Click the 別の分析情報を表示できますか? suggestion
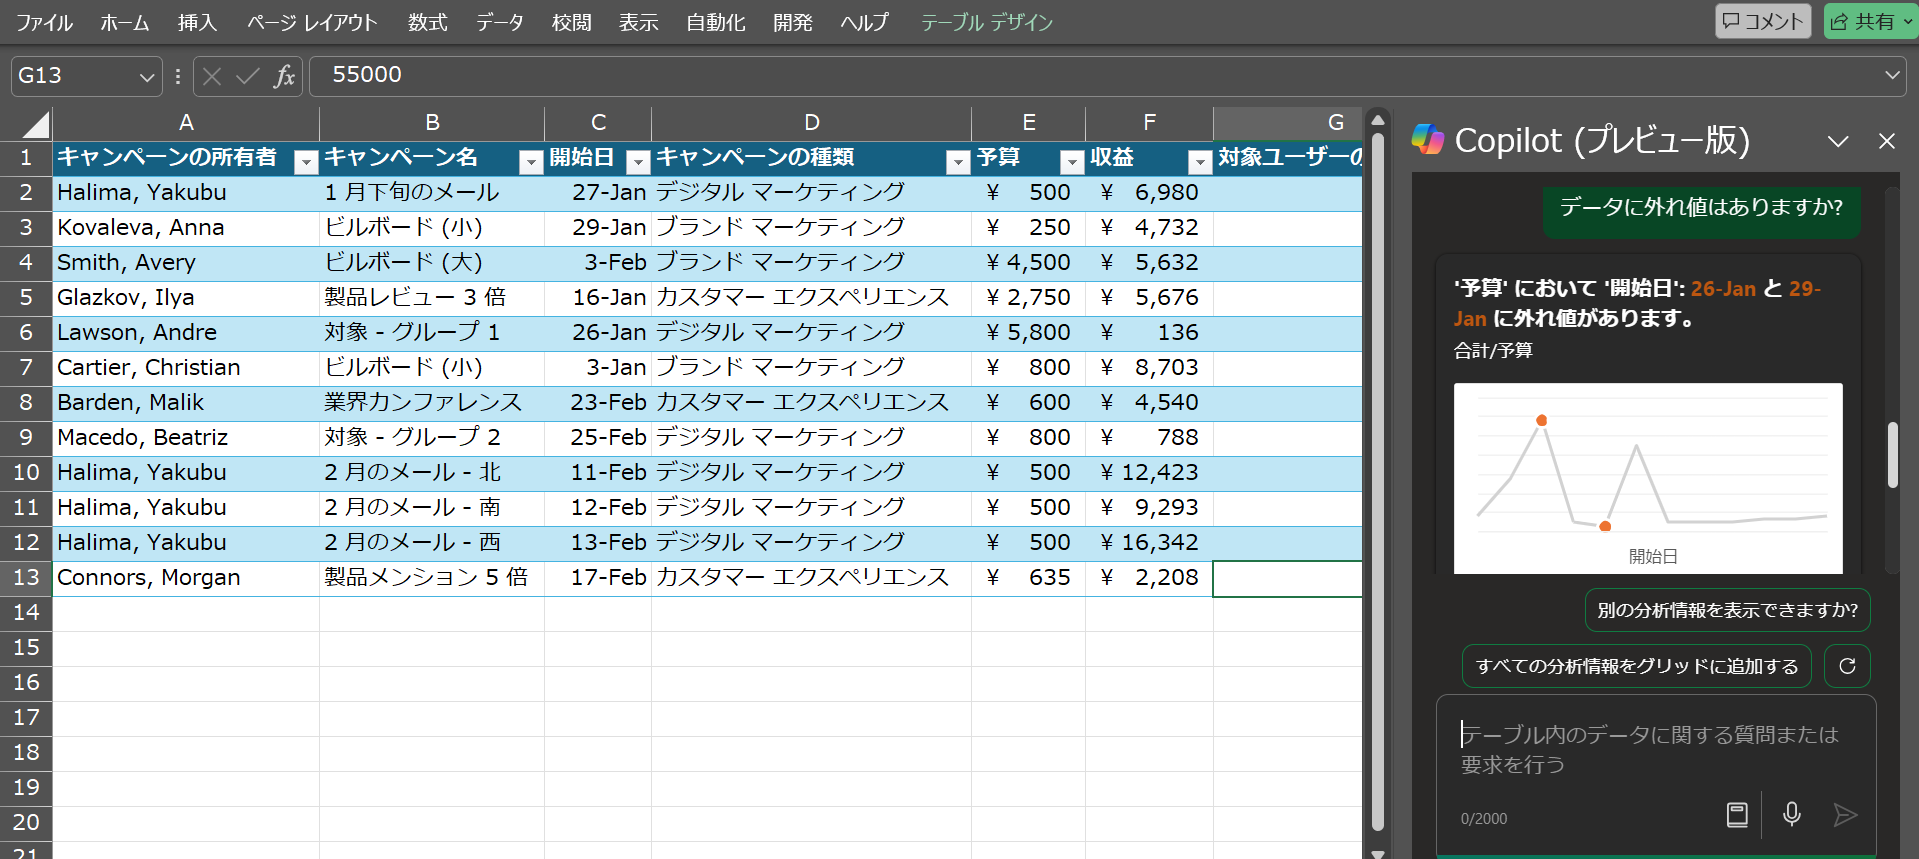The image size is (1919, 859). (x=1727, y=610)
